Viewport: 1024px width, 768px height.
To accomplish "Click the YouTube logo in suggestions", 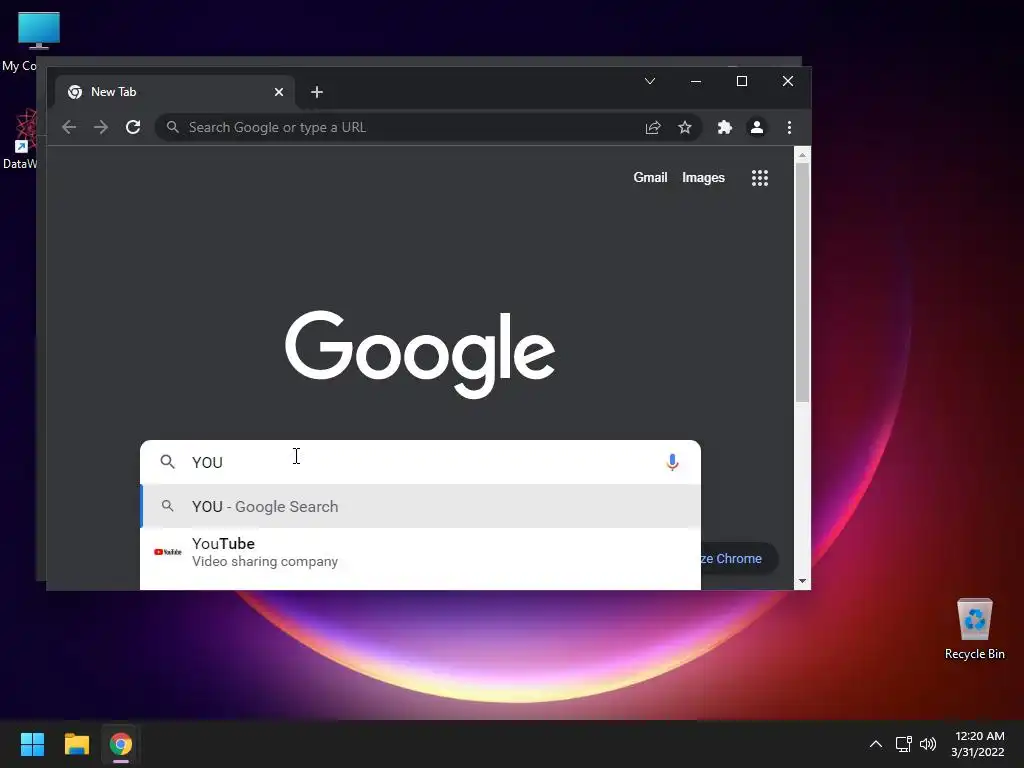I will click(168, 552).
